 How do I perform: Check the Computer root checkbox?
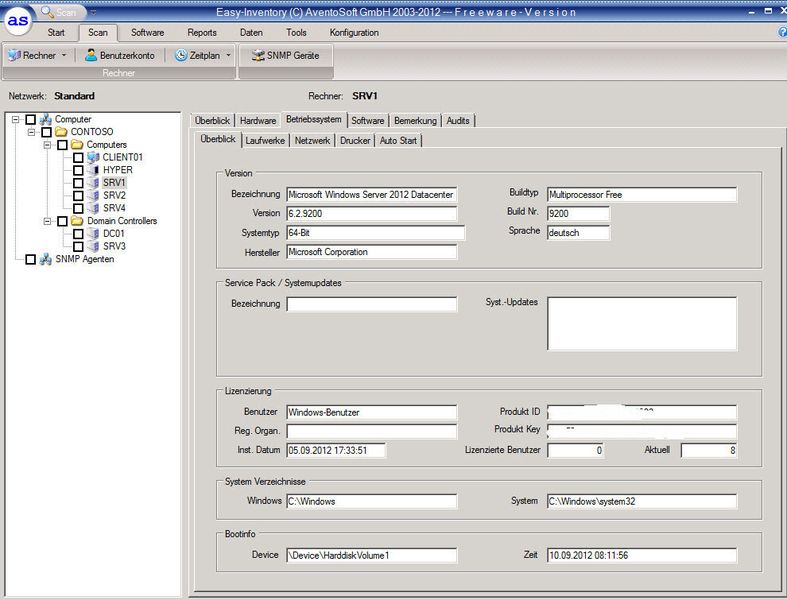point(31,119)
